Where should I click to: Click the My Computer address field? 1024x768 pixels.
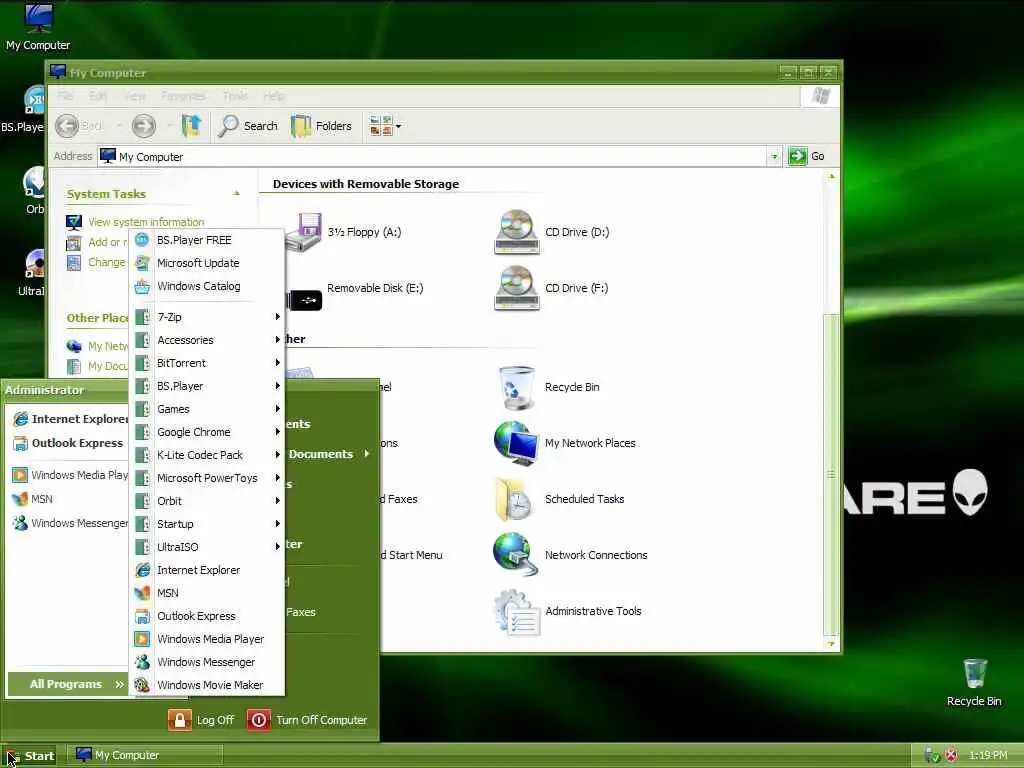click(432, 157)
